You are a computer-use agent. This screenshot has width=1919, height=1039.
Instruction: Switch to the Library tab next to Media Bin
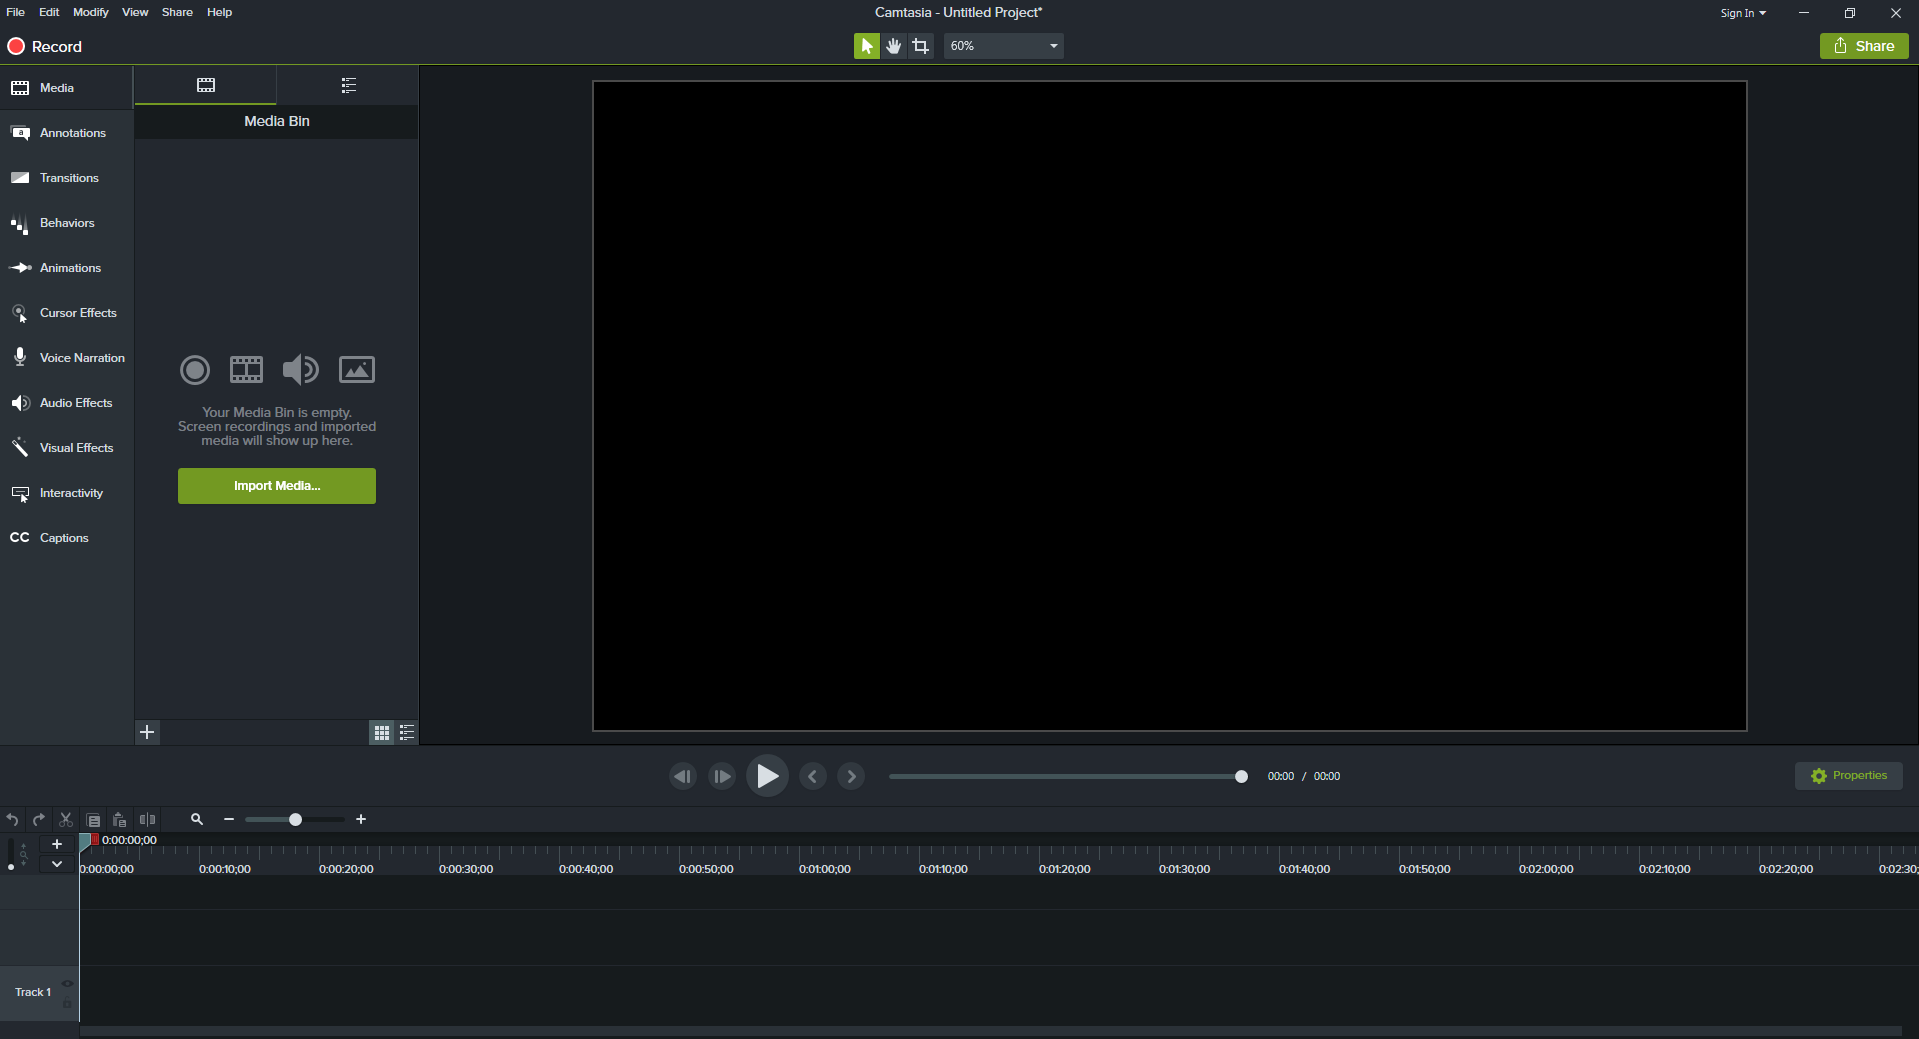[x=348, y=86]
